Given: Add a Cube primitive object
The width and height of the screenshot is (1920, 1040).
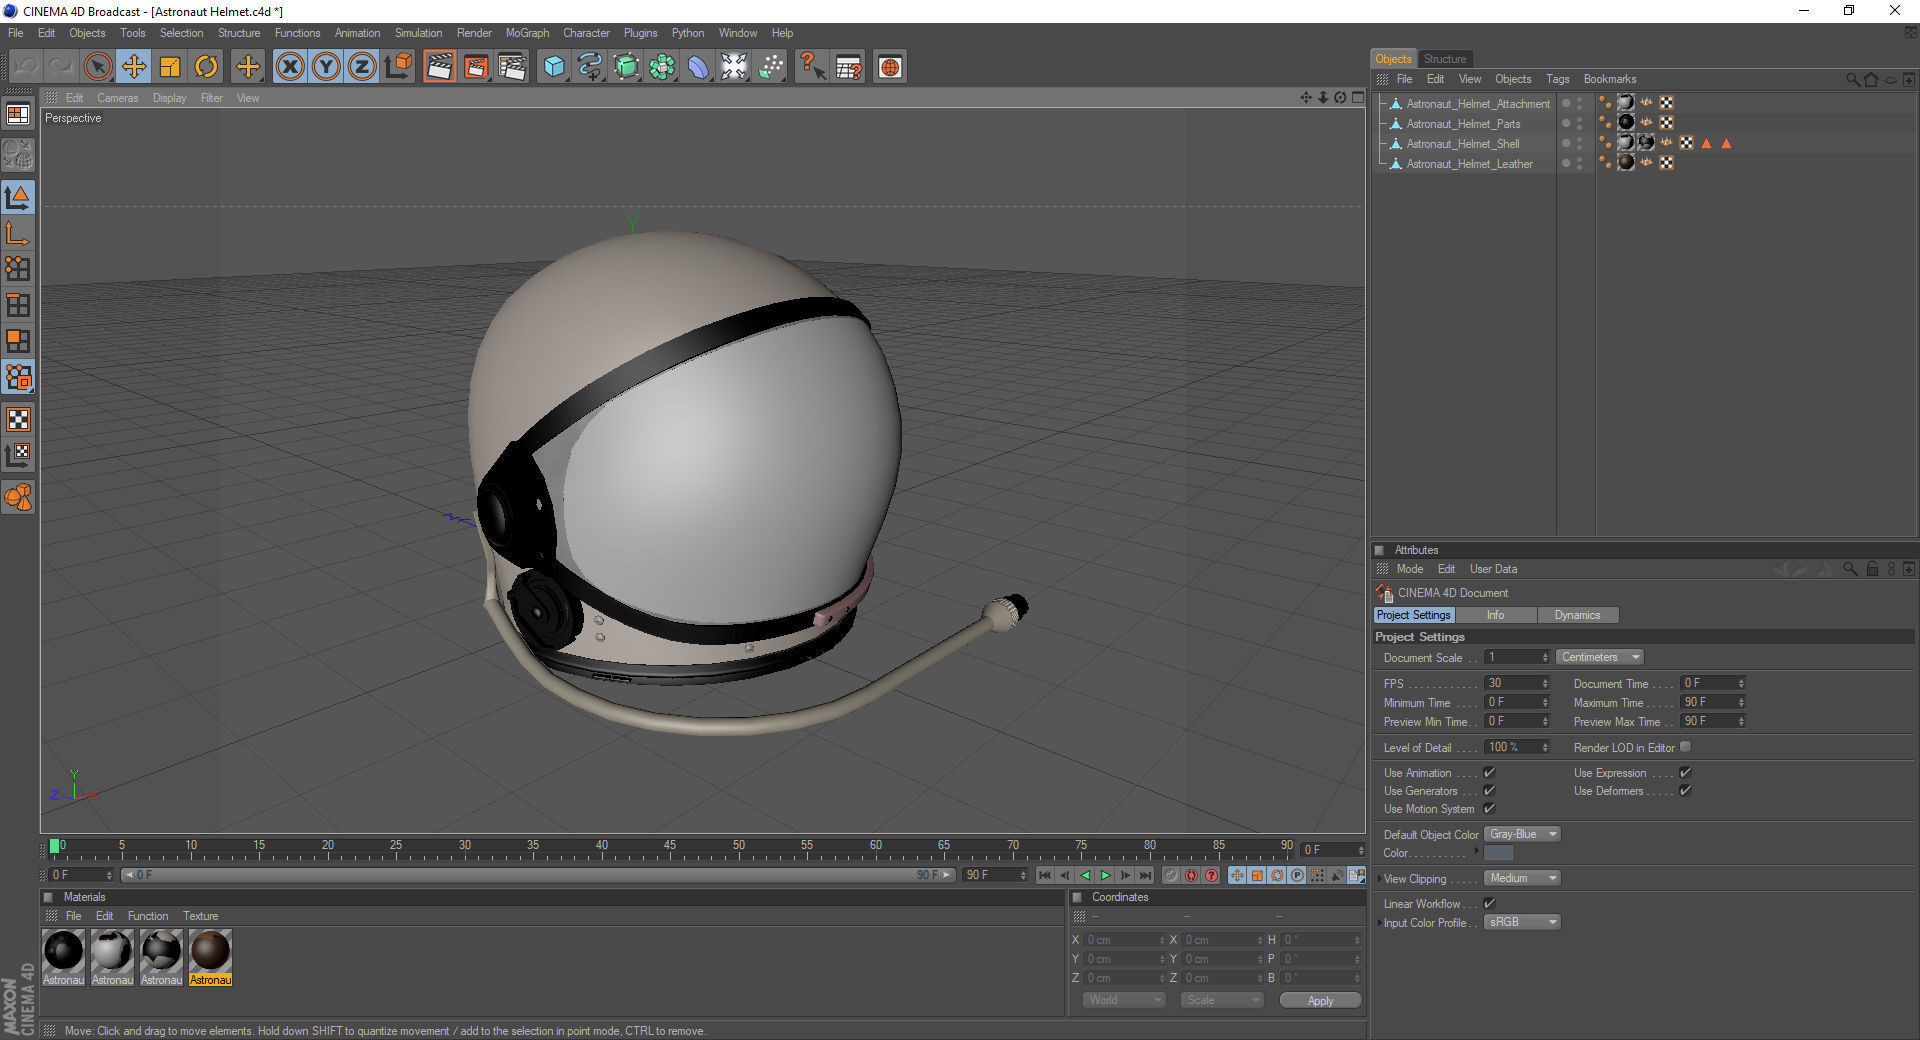Looking at the screenshot, I should pyautogui.click(x=554, y=67).
